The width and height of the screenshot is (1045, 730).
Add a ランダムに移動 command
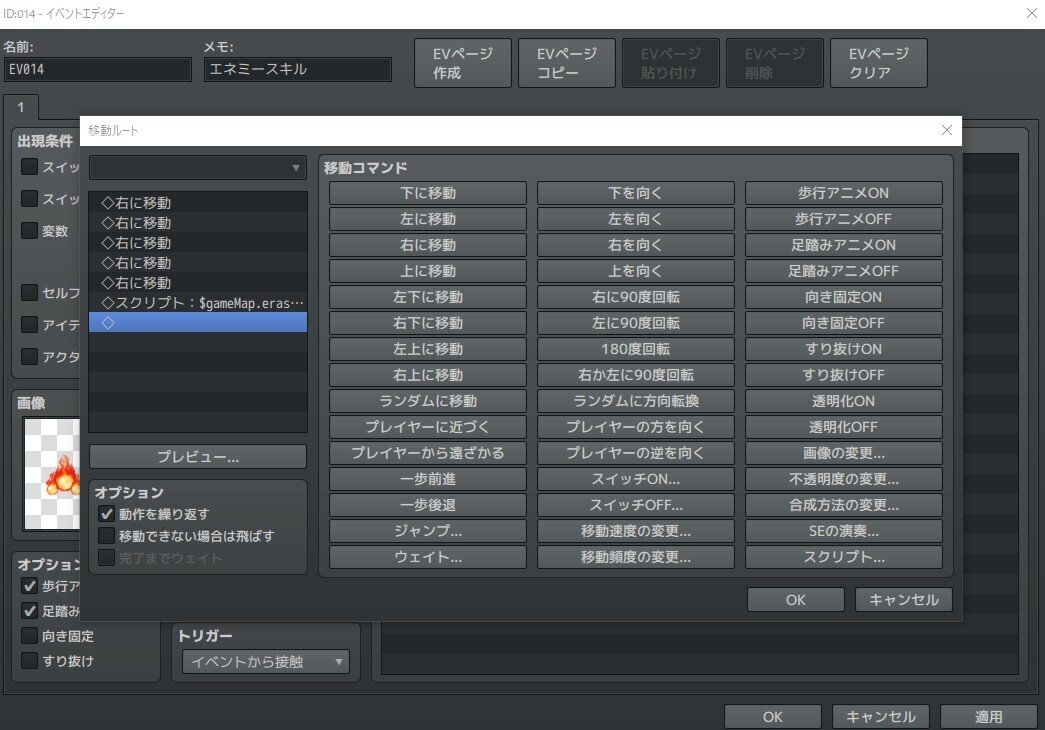point(427,400)
